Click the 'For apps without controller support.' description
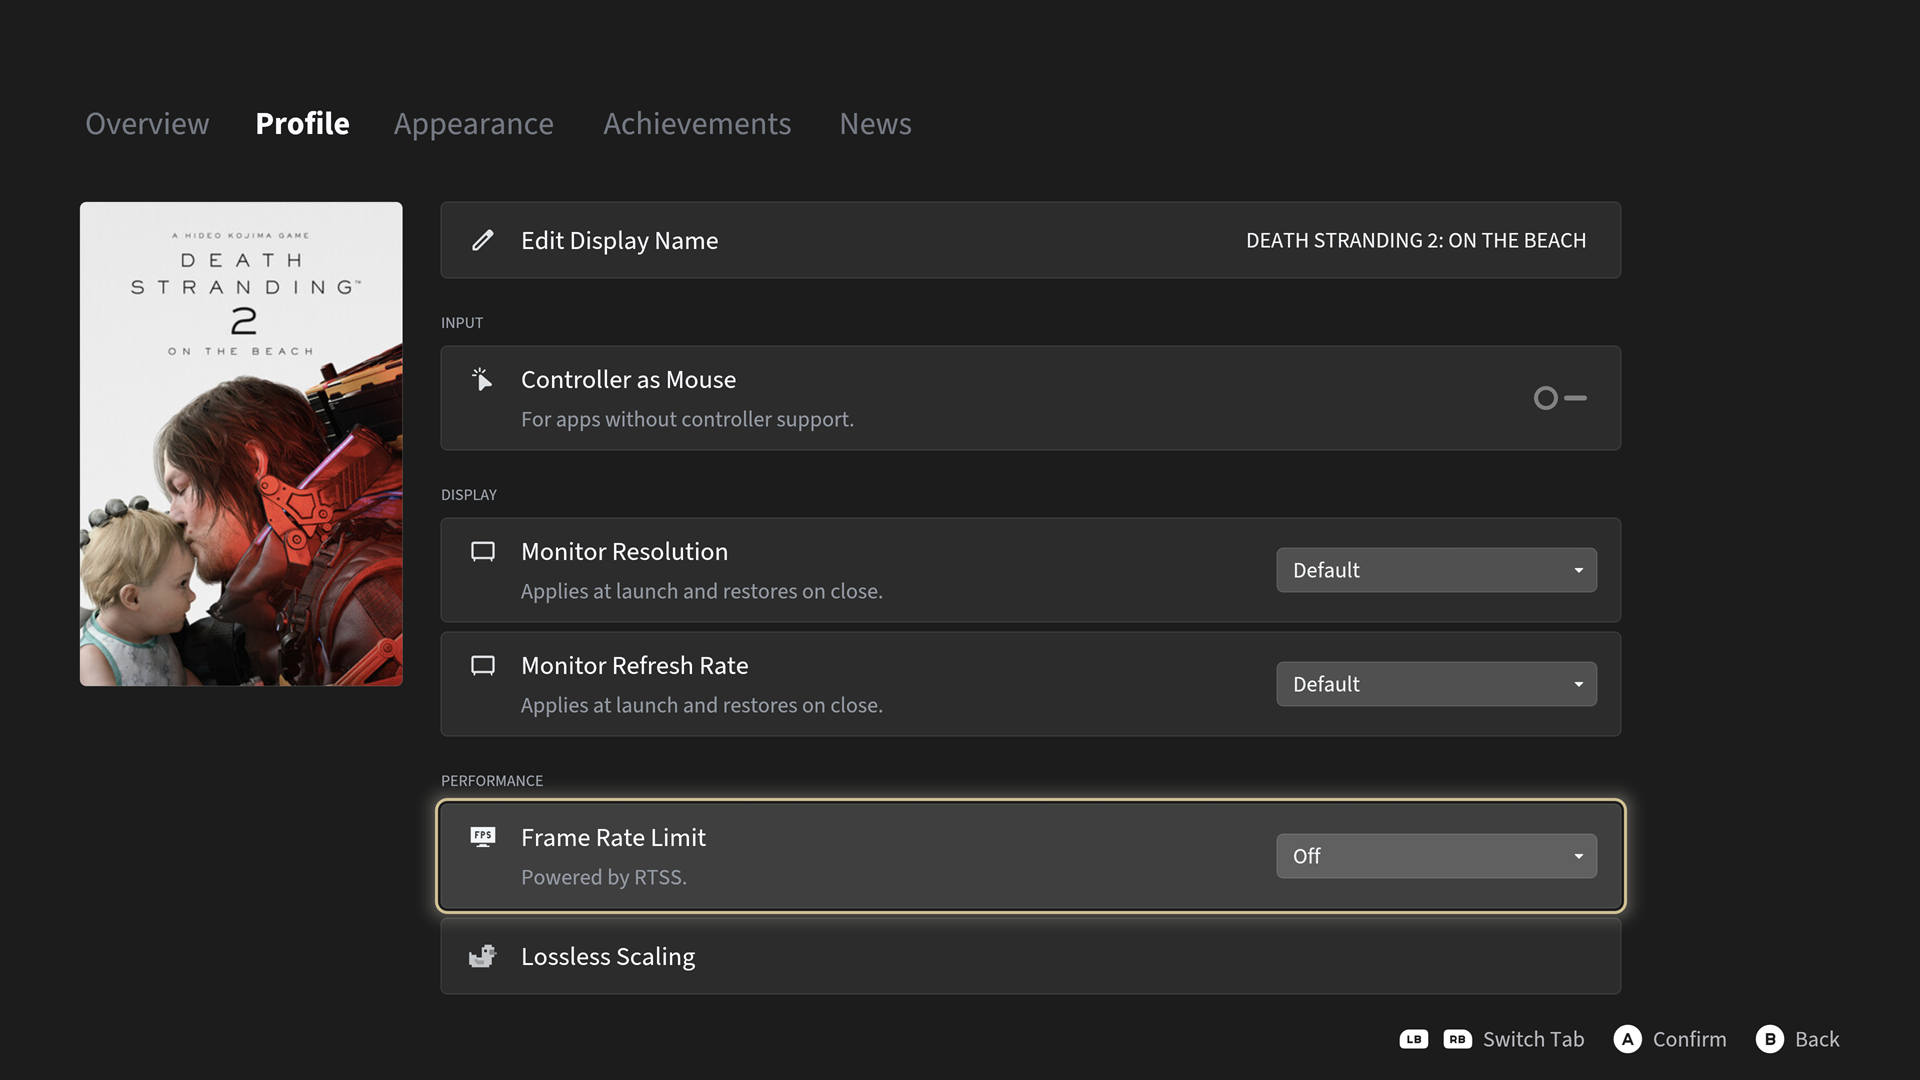1920x1080 pixels. tap(687, 419)
